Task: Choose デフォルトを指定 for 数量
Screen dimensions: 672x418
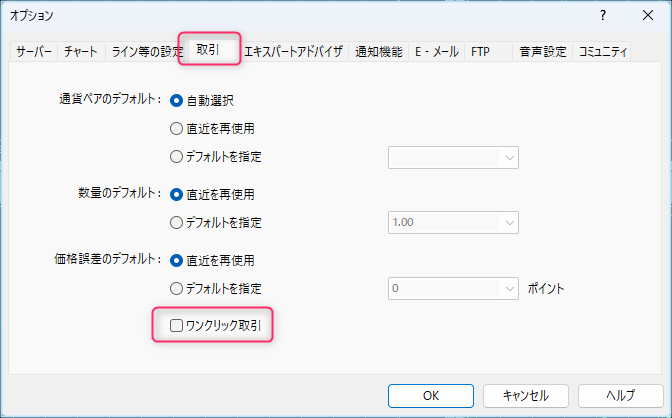Action: click(x=177, y=222)
